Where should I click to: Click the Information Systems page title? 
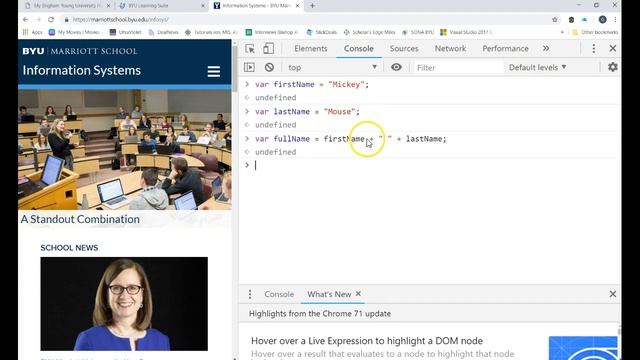[82, 70]
